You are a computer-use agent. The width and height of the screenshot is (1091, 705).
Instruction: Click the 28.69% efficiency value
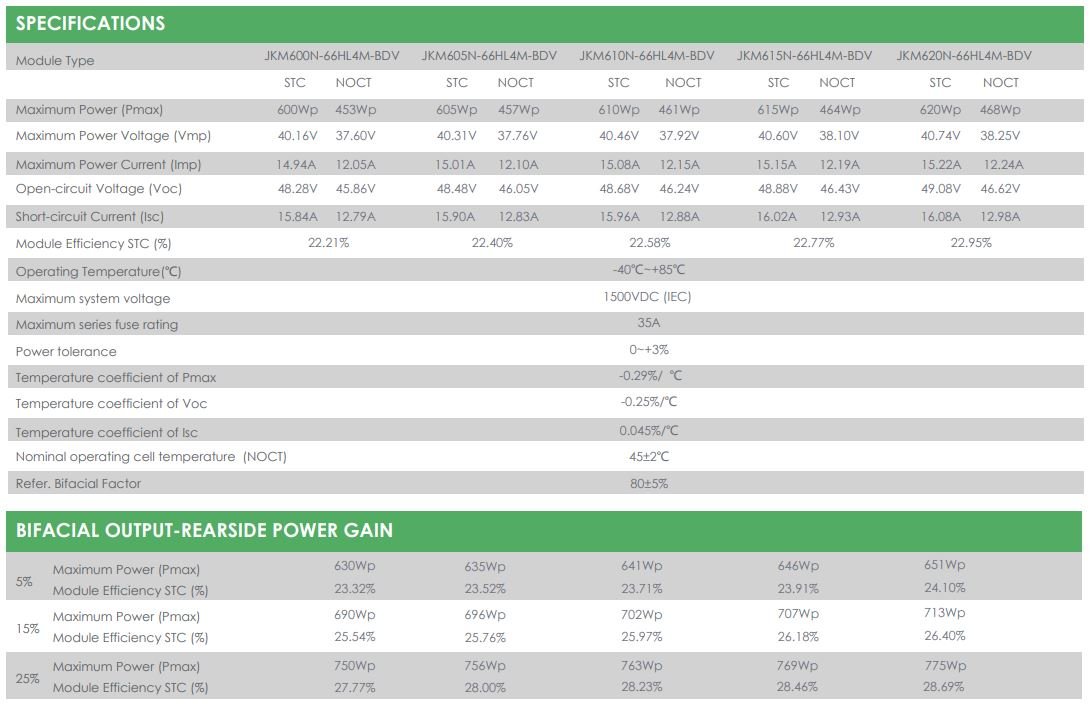pyautogui.click(x=943, y=687)
